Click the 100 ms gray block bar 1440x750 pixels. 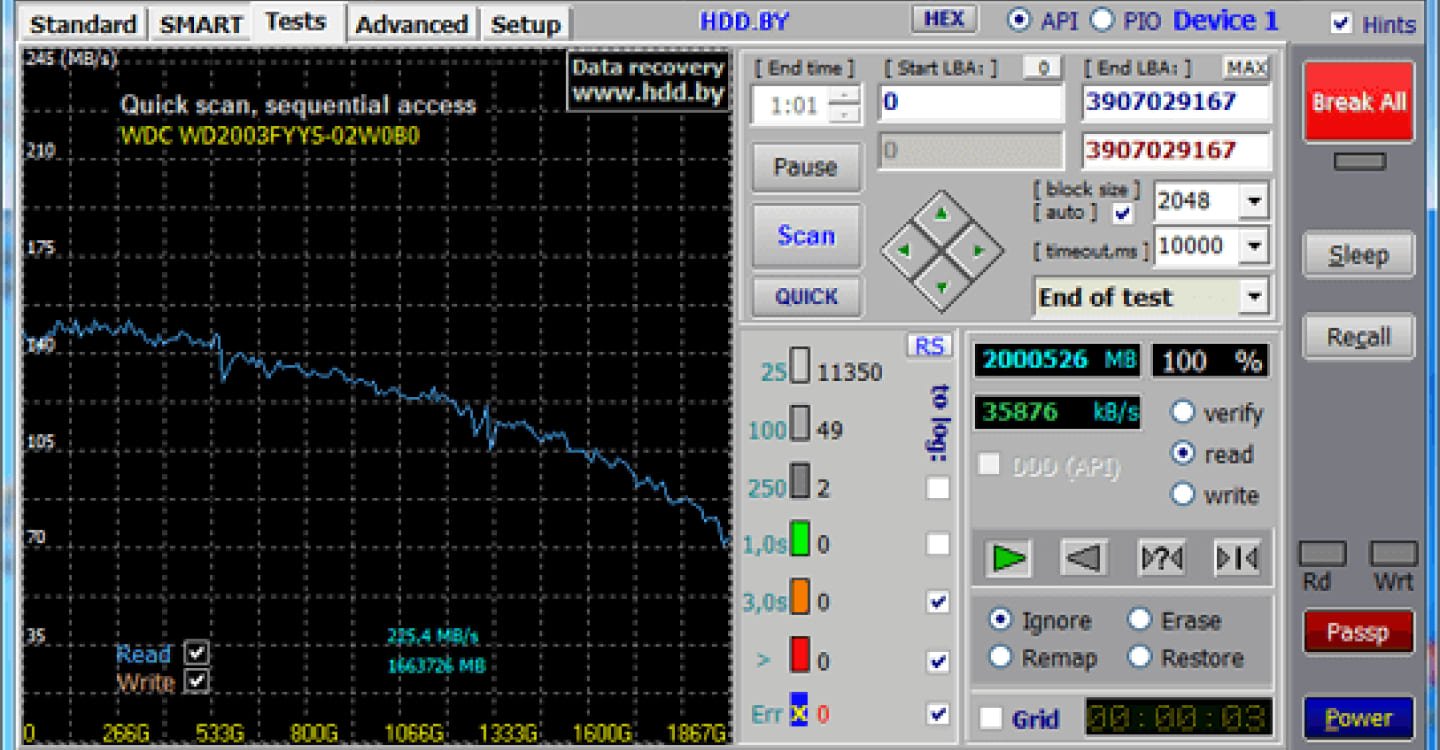click(800, 423)
